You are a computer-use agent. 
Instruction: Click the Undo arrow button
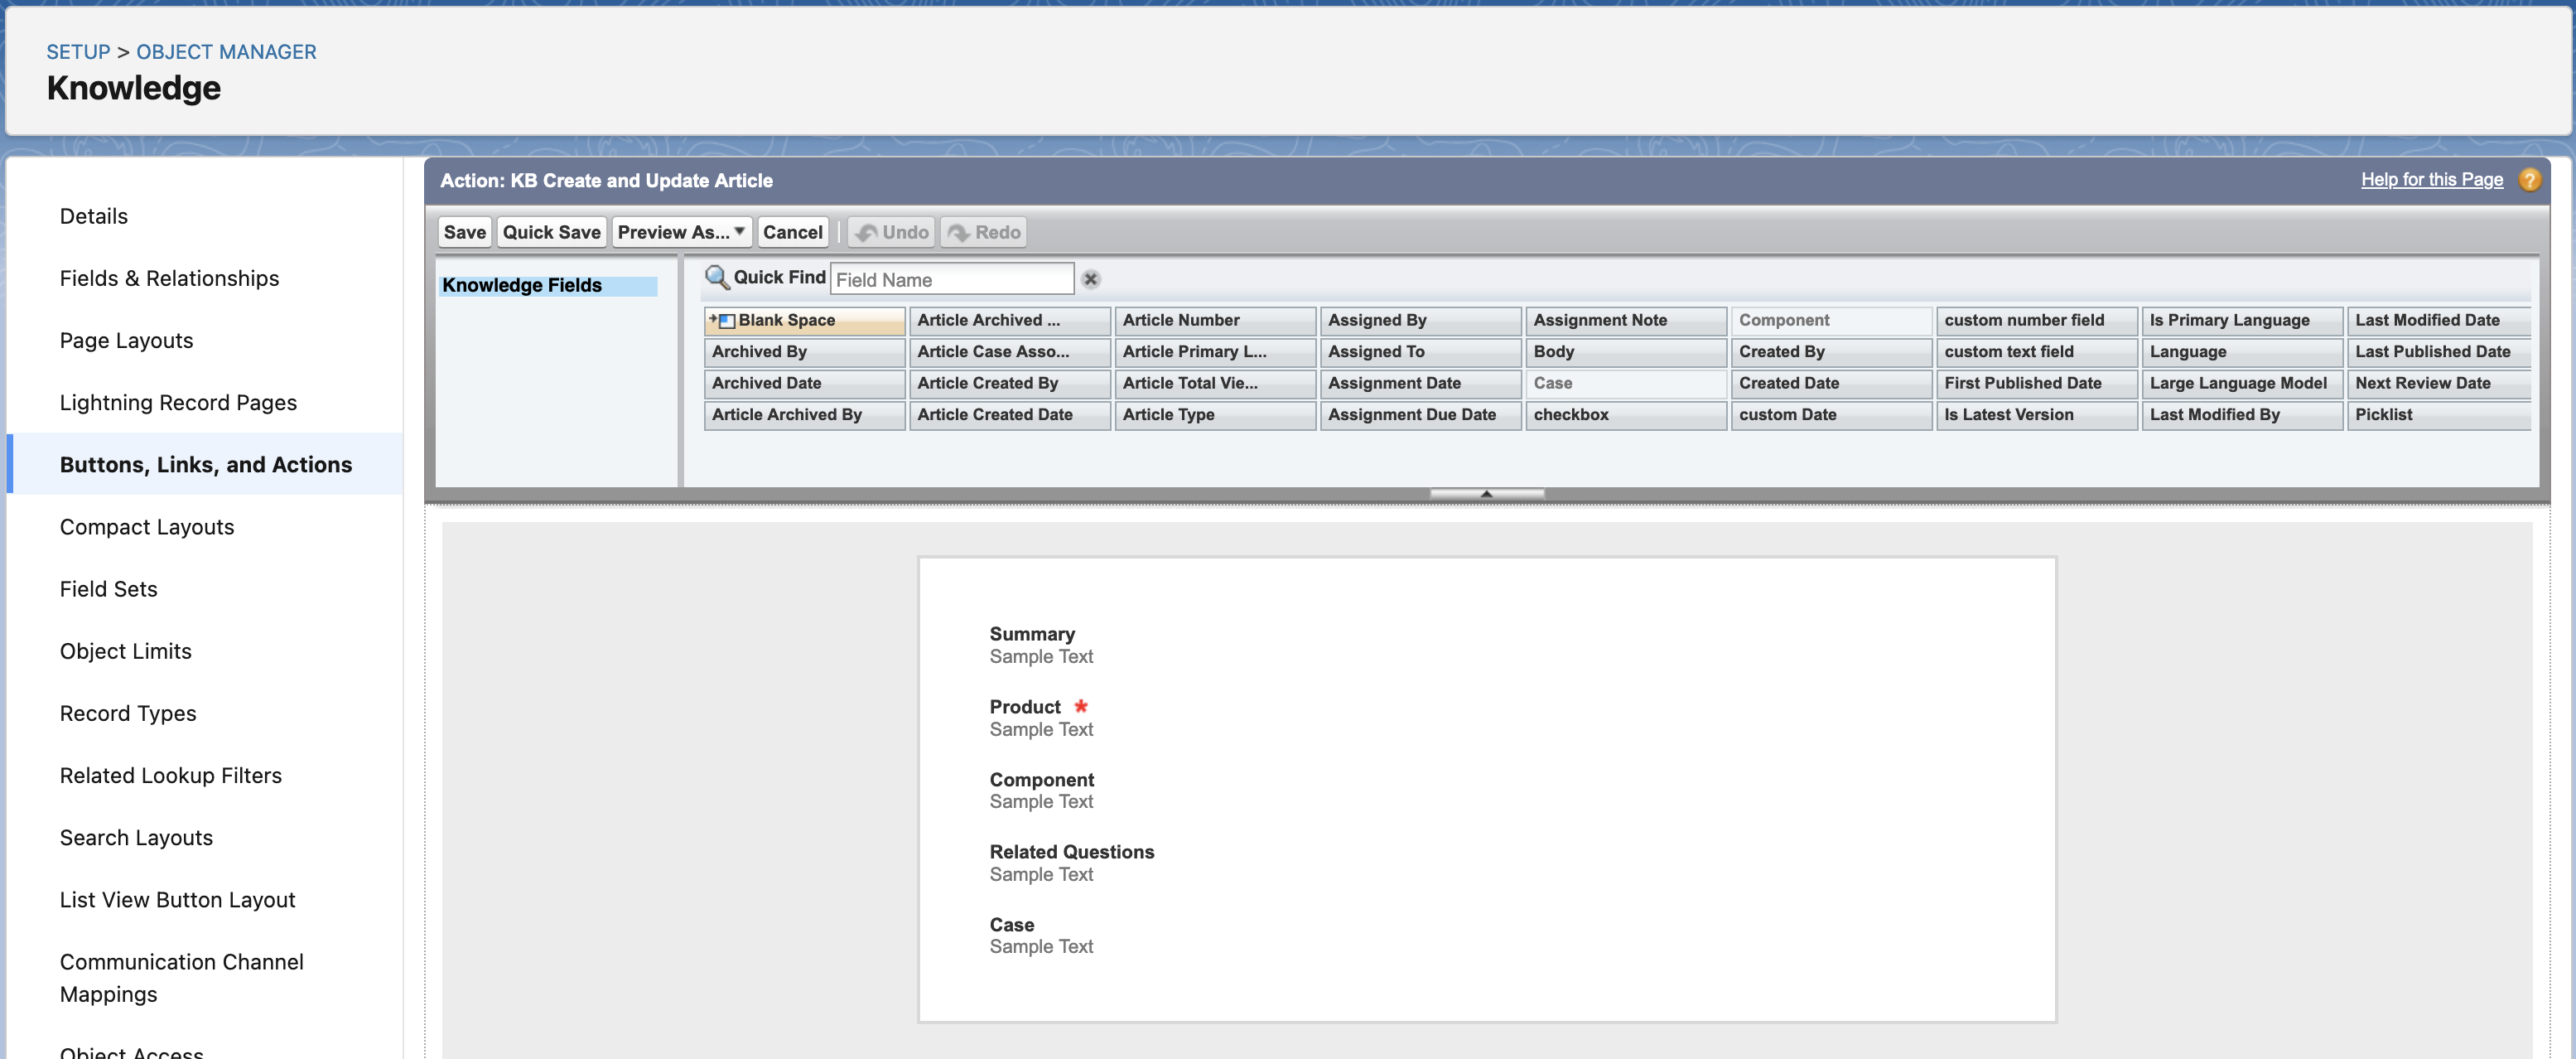[x=891, y=232]
